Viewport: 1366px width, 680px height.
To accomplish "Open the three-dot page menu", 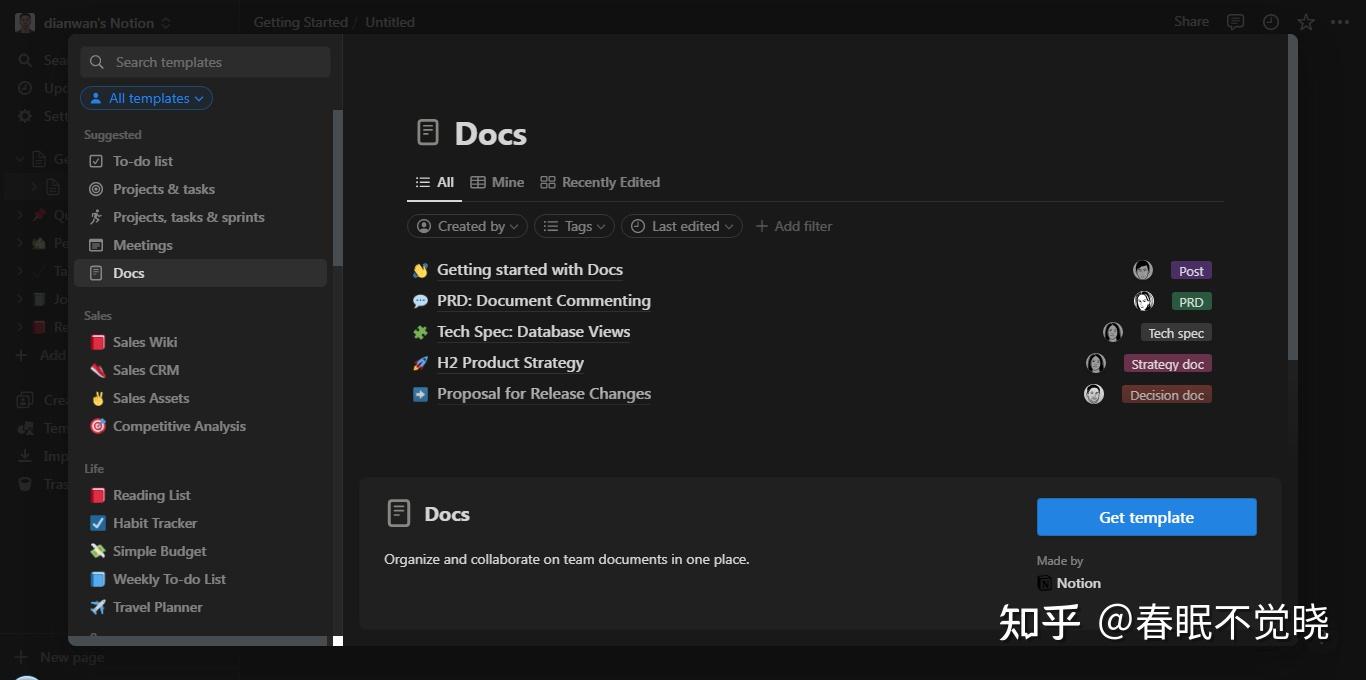I will point(1340,22).
